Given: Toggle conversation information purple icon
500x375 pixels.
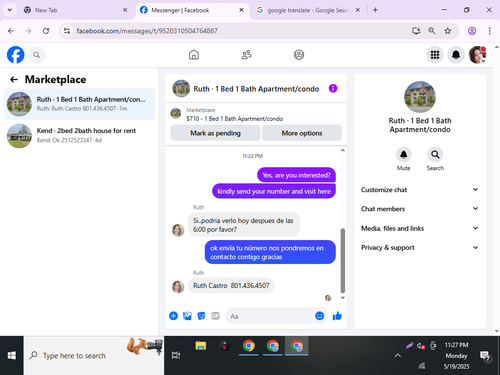Looking at the screenshot, I should 333,88.
